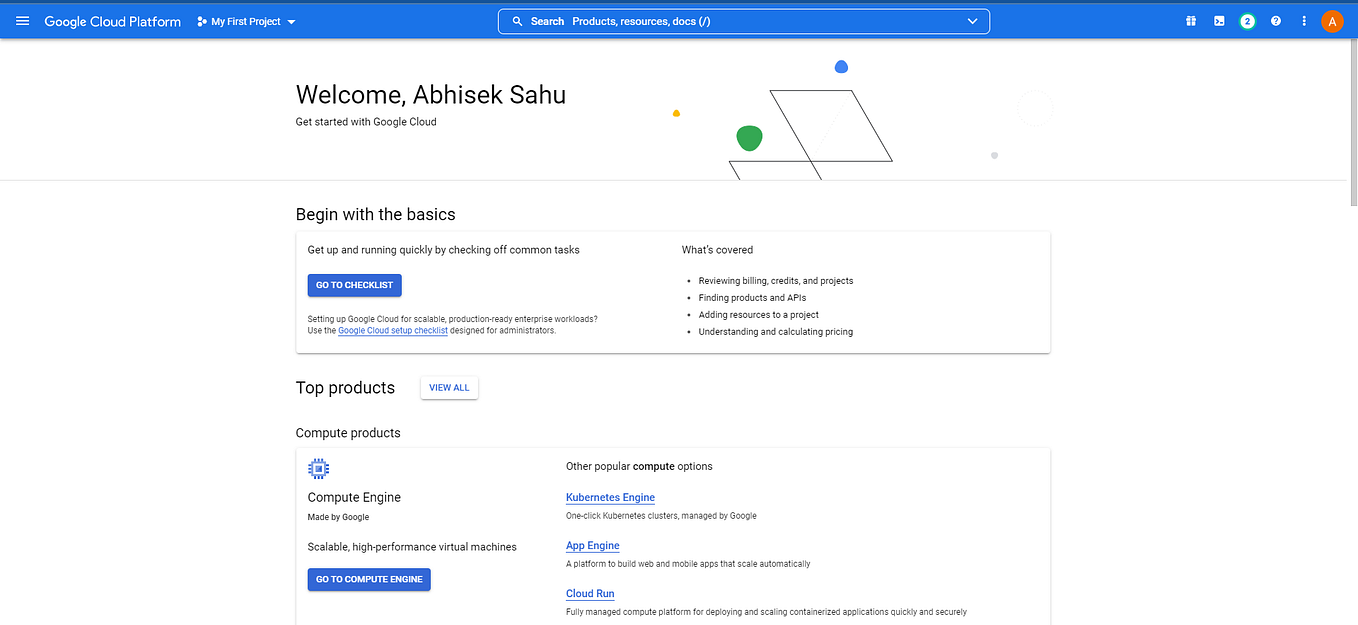
Task: Click the free trial gift icon
Action: click(x=1190, y=20)
